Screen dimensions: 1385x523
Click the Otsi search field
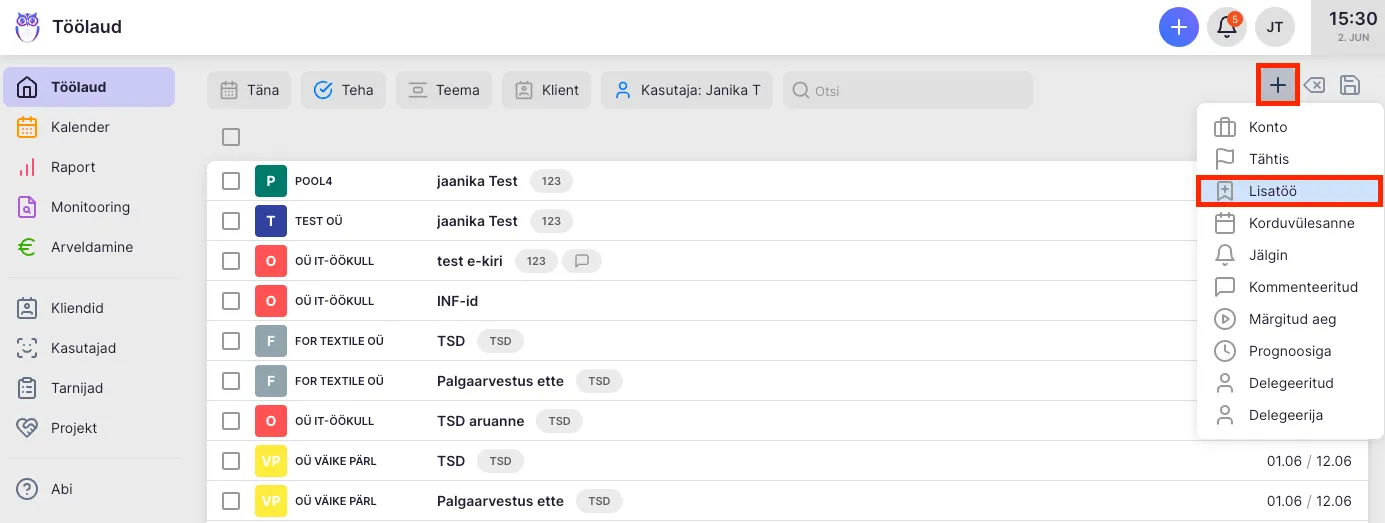coord(907,90)
